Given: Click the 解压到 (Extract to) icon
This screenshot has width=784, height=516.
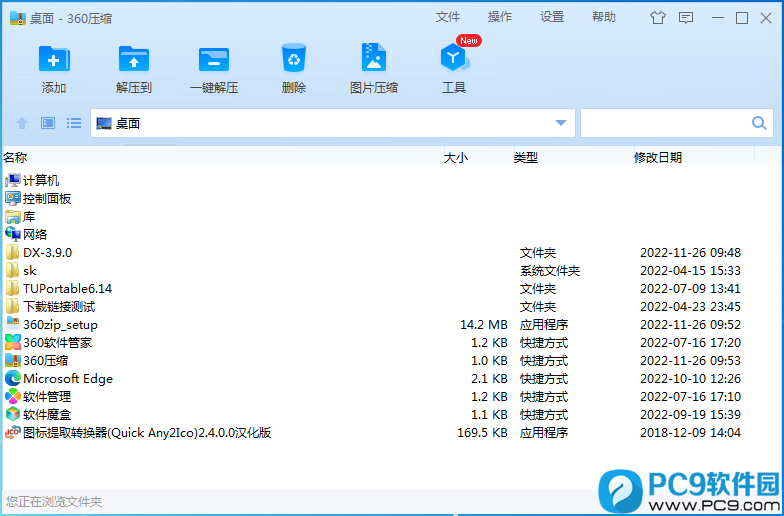Looking at the screenshot, I should [134, 59].
